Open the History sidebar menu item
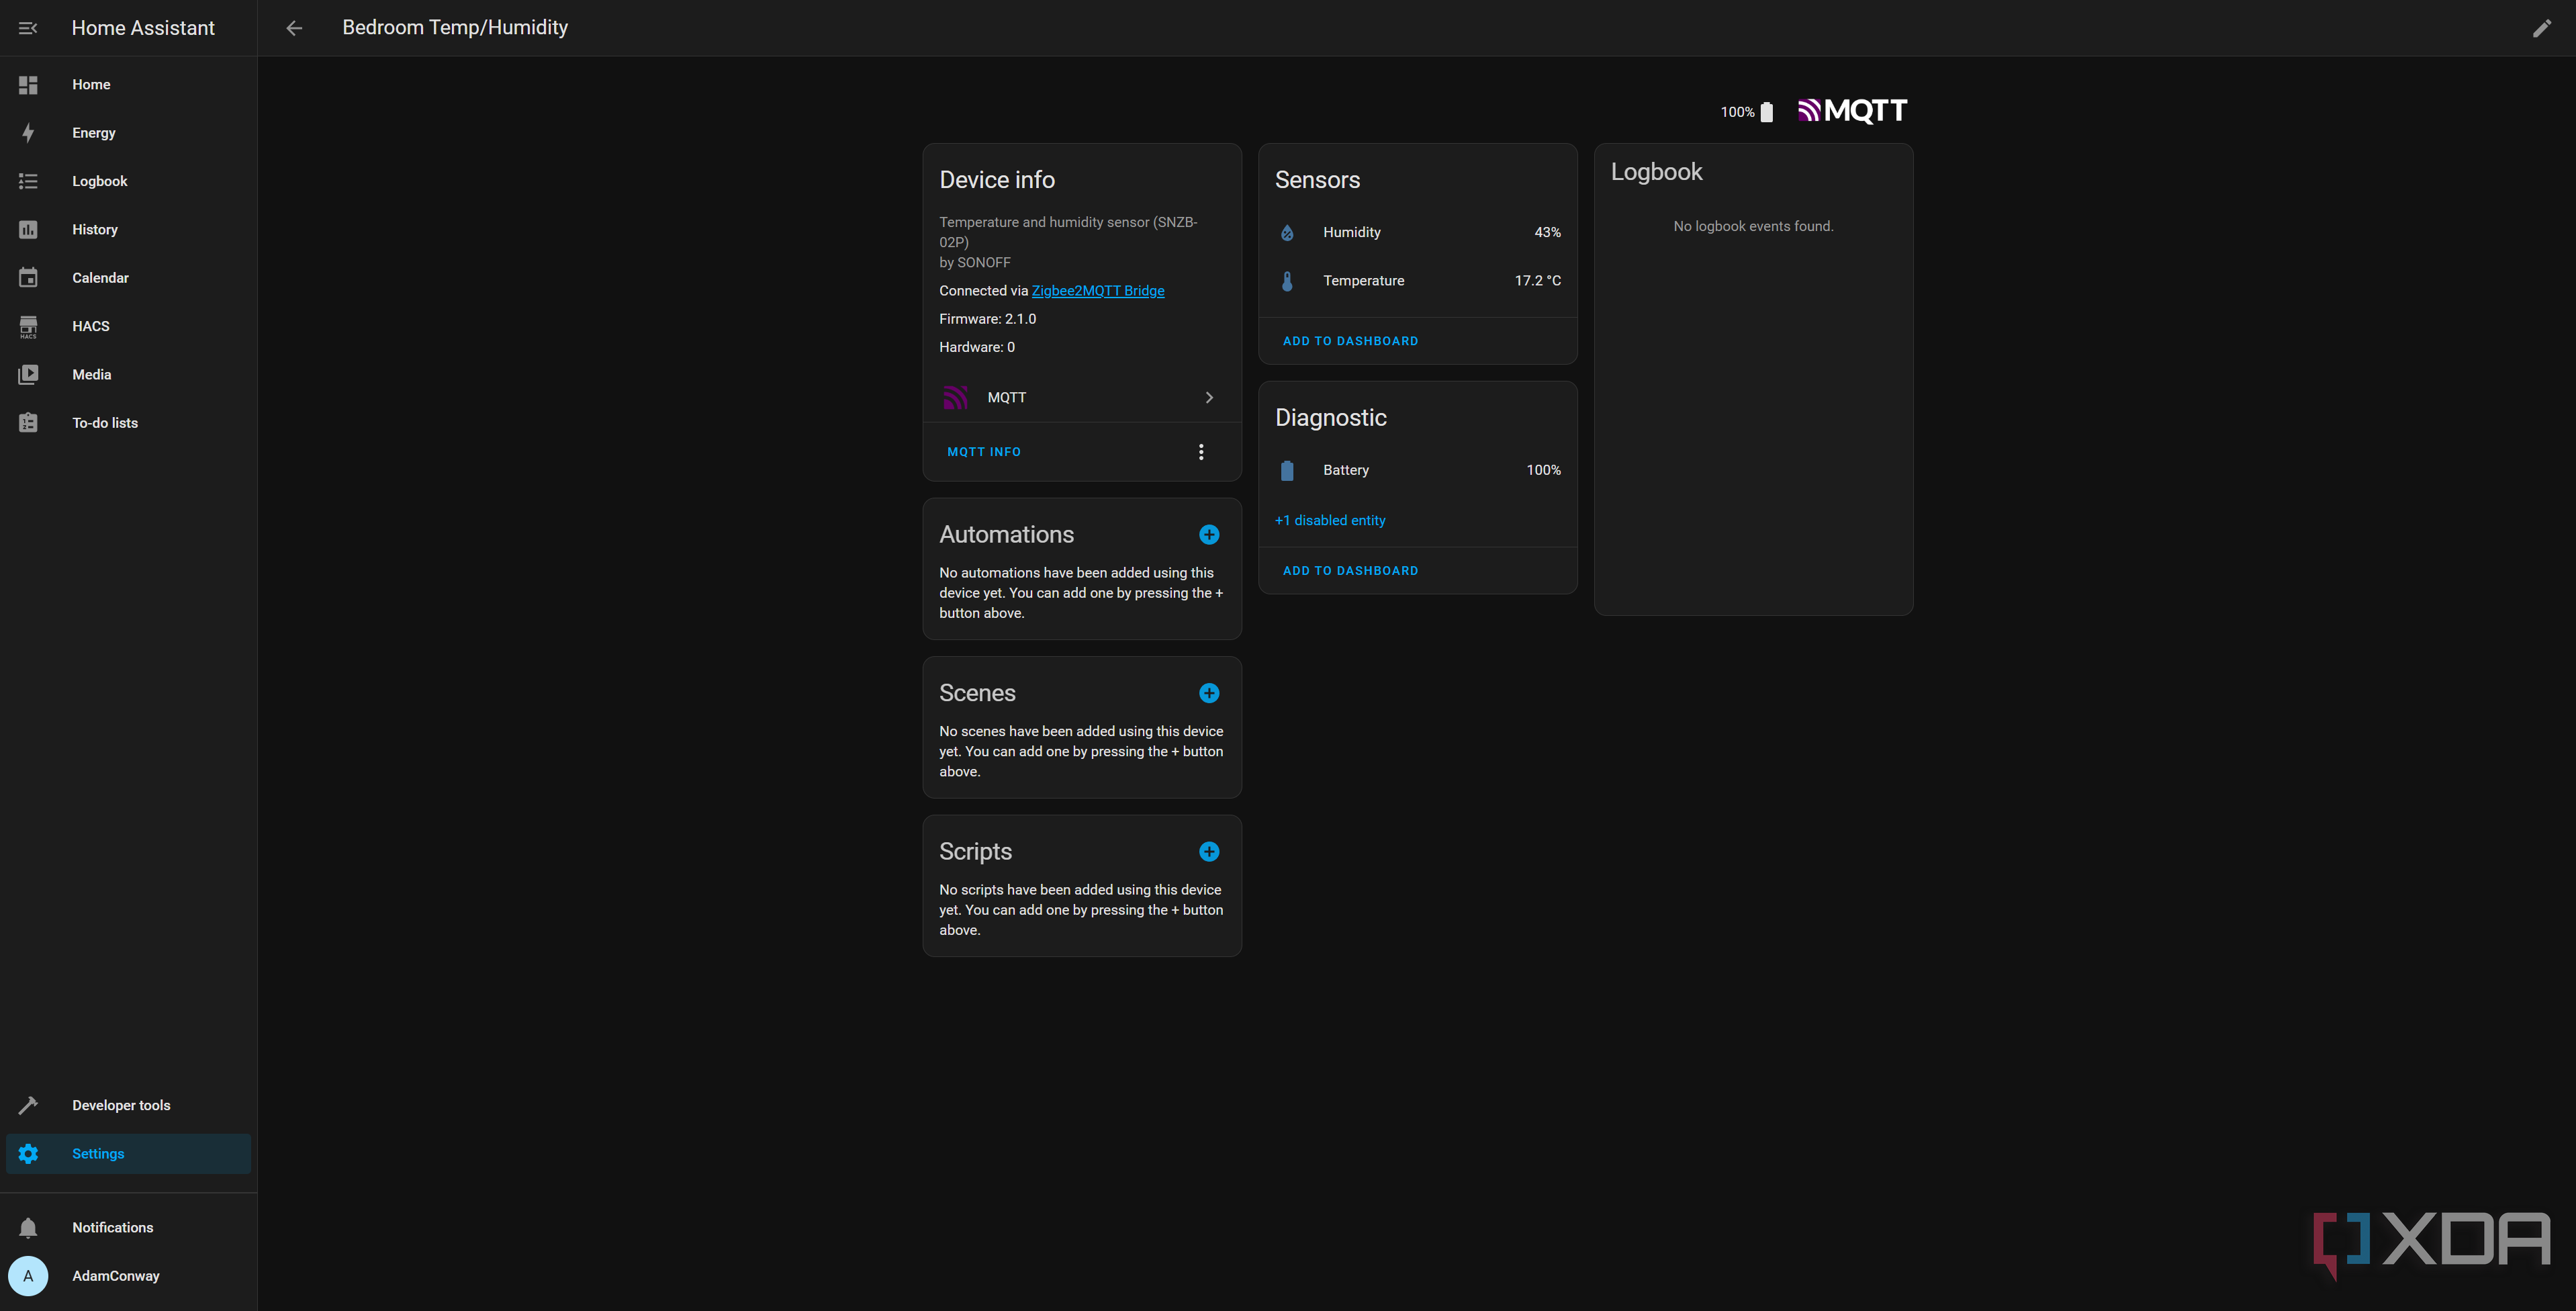Image resolution: width=2576 pixels, height=1311 pixels. pyautogui.click(x=95, y=230)
